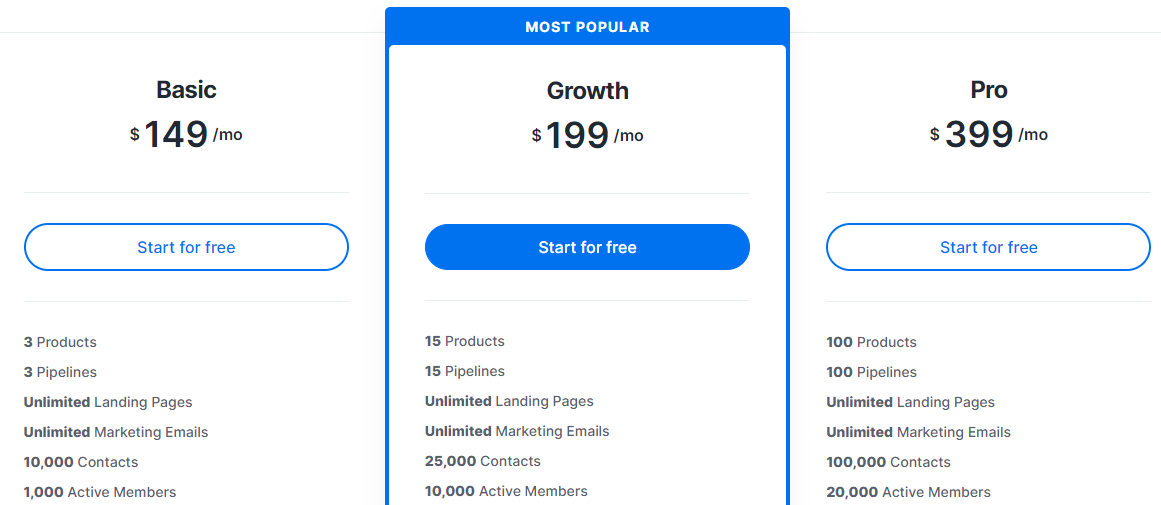This screenshot has width=1161, height=505.
Task: Select the Pro plan heading
Action: pyautogui.click(x=988, y=90)
